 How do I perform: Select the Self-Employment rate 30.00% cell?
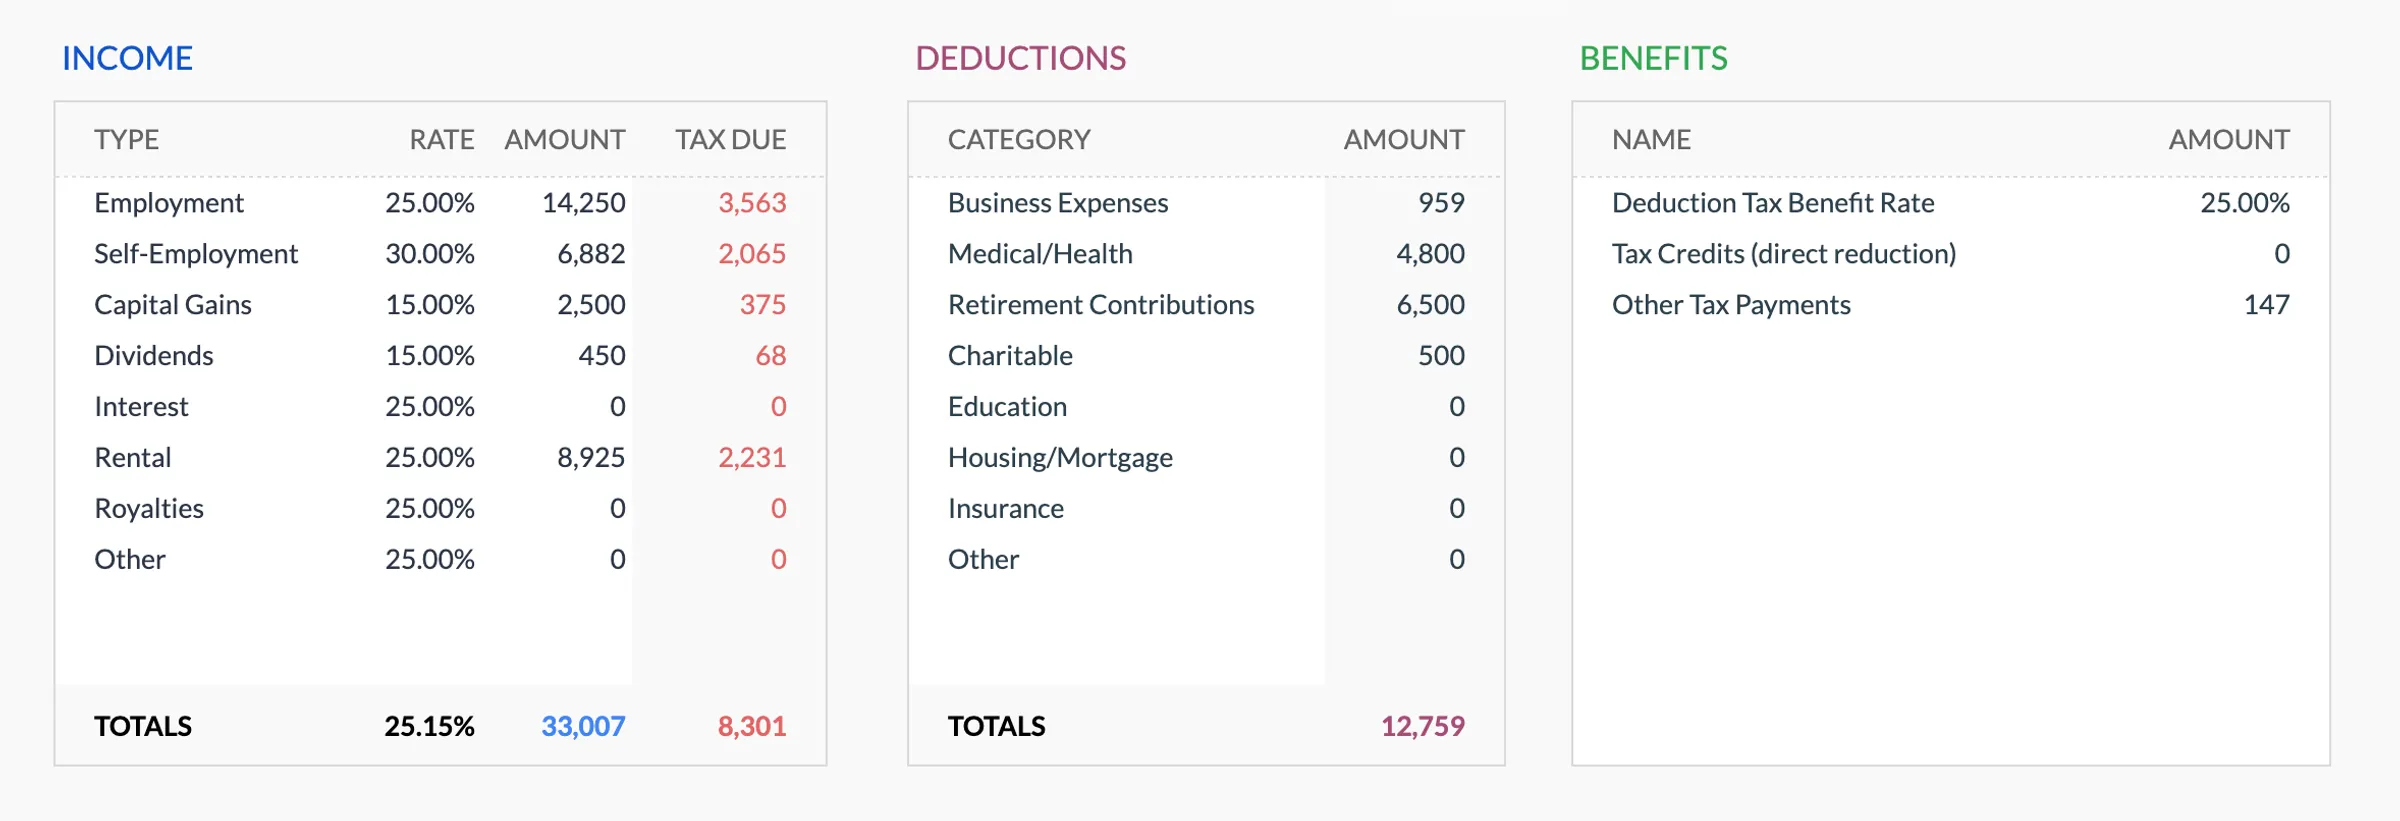(x=430, y=254)
